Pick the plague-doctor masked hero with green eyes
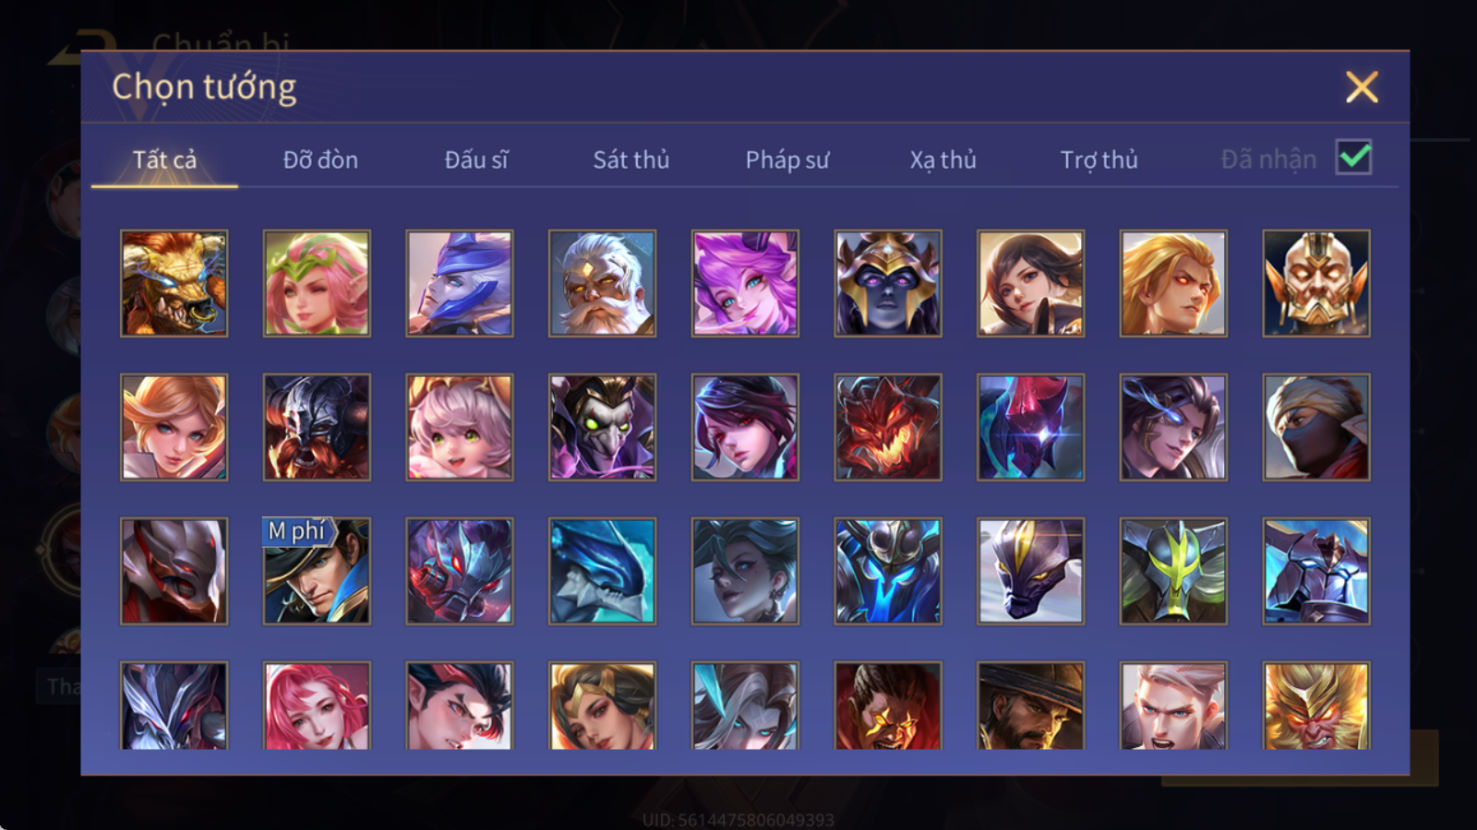 pyautogui.click(x=602, y=427)
